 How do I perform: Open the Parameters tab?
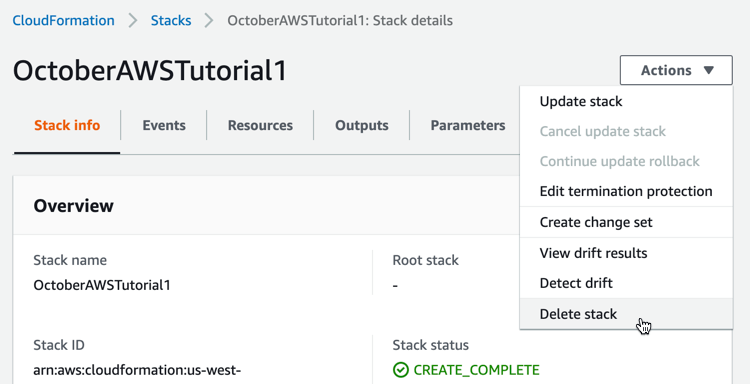click(x=468, y=125)
